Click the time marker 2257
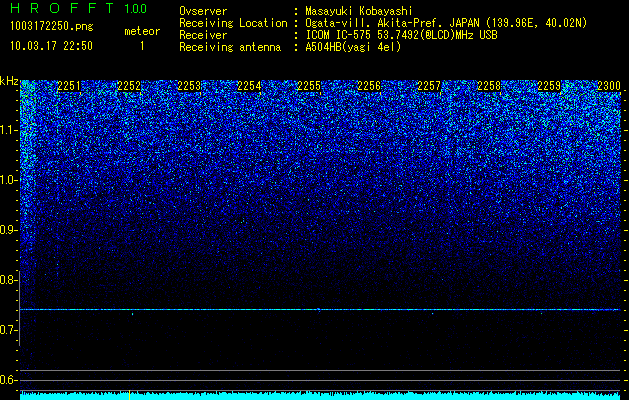The height and width of the screenshot is (400, 629). pyautogui.click(x=429, y=86)
